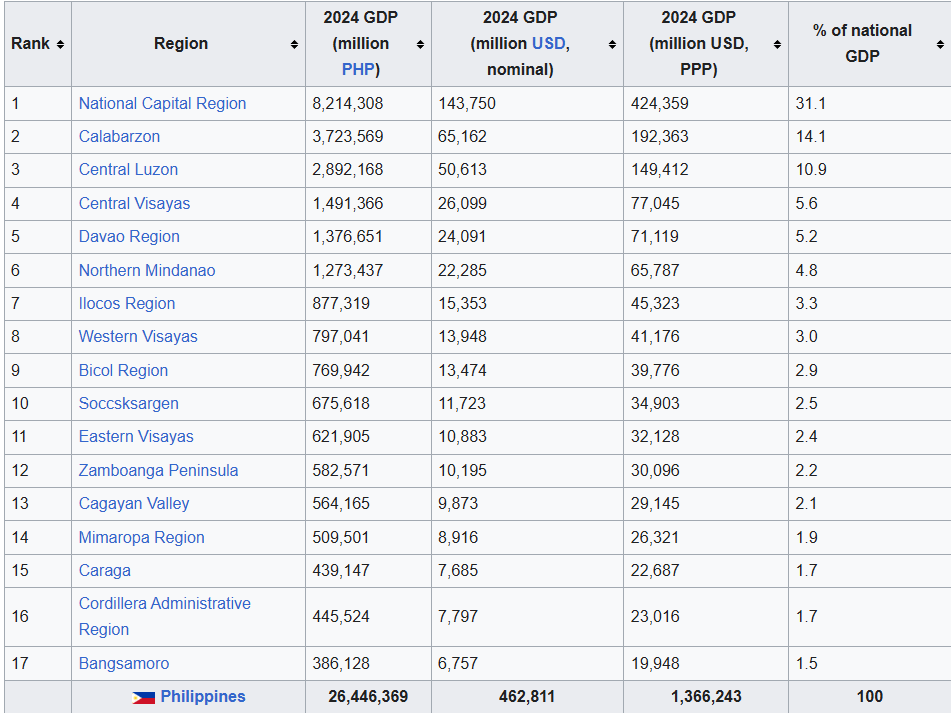Viewport: 951px width, 713px height.
Task: Select the percentage 5.2
Action: coord(807,236)
